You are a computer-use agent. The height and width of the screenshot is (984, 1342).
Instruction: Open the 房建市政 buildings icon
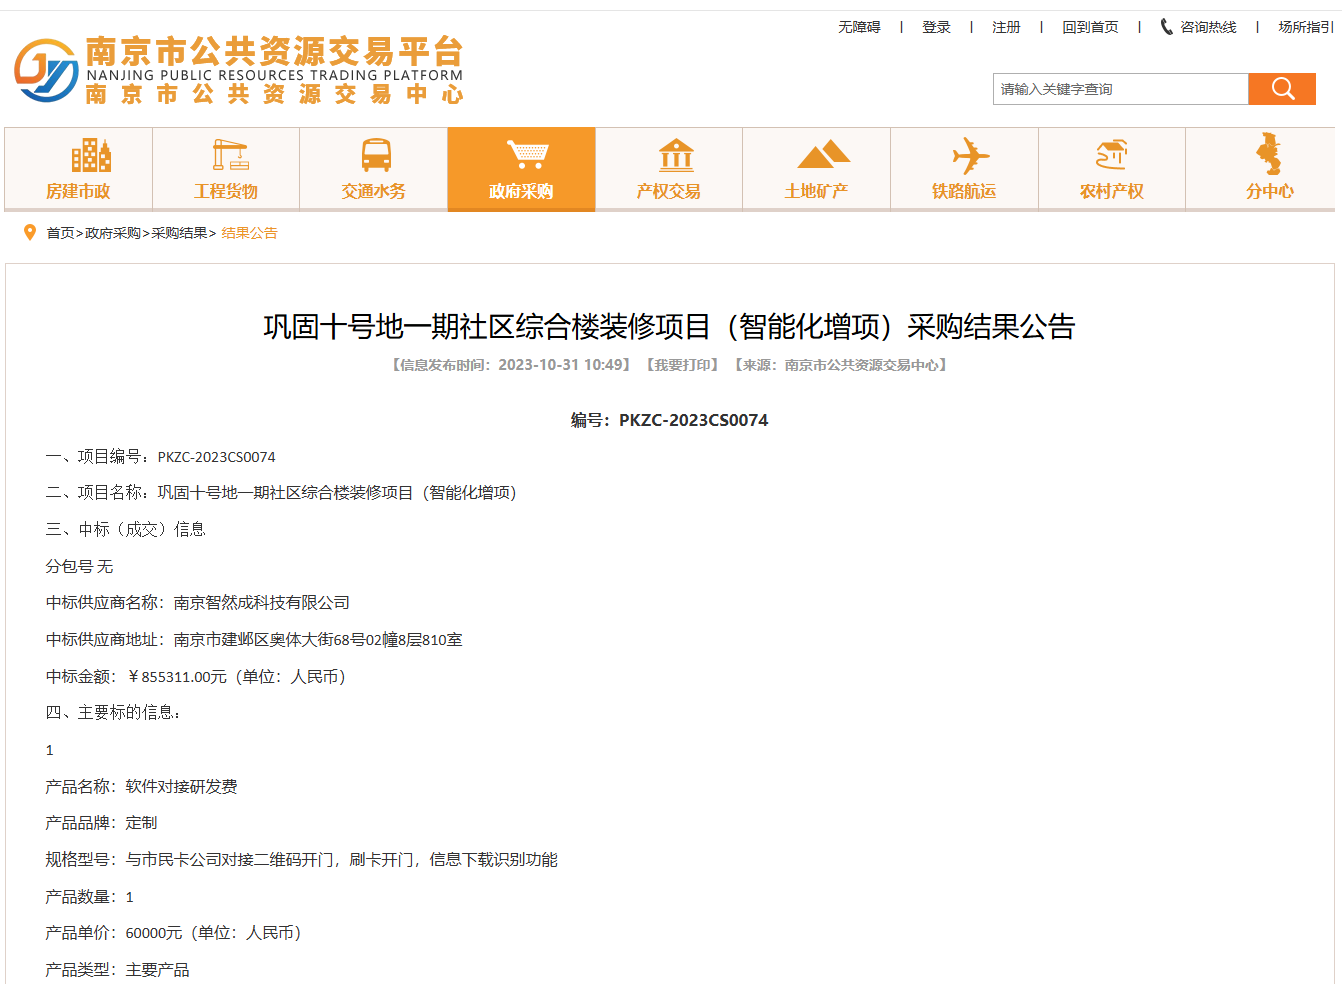pyautogui.click(x=90, y=156)
